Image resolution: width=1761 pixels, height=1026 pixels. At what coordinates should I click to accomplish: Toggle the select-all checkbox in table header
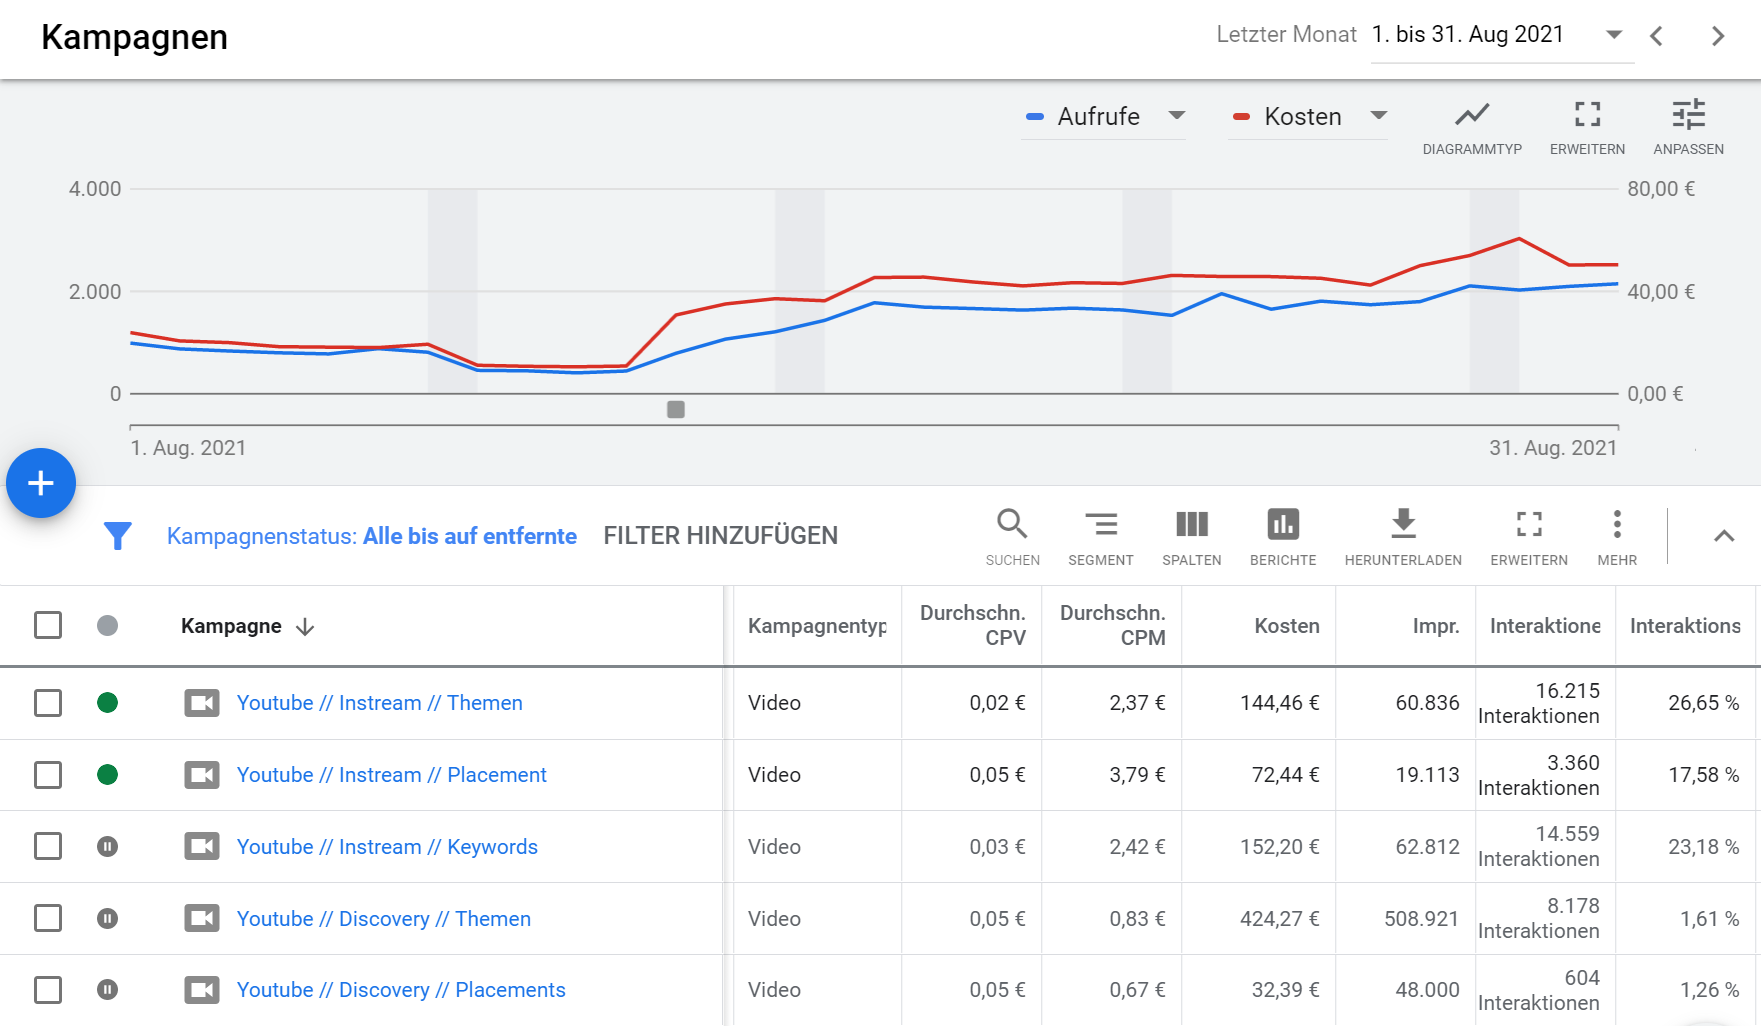[48, 625]
